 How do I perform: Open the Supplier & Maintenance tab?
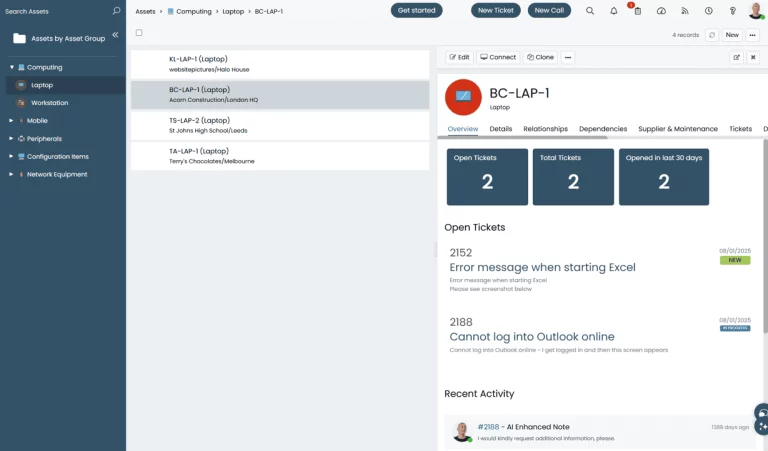pos(678,129)
